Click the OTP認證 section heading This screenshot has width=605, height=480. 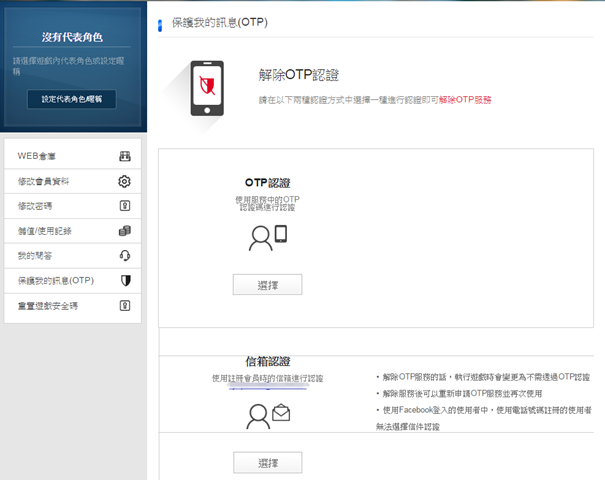(267, 183)
